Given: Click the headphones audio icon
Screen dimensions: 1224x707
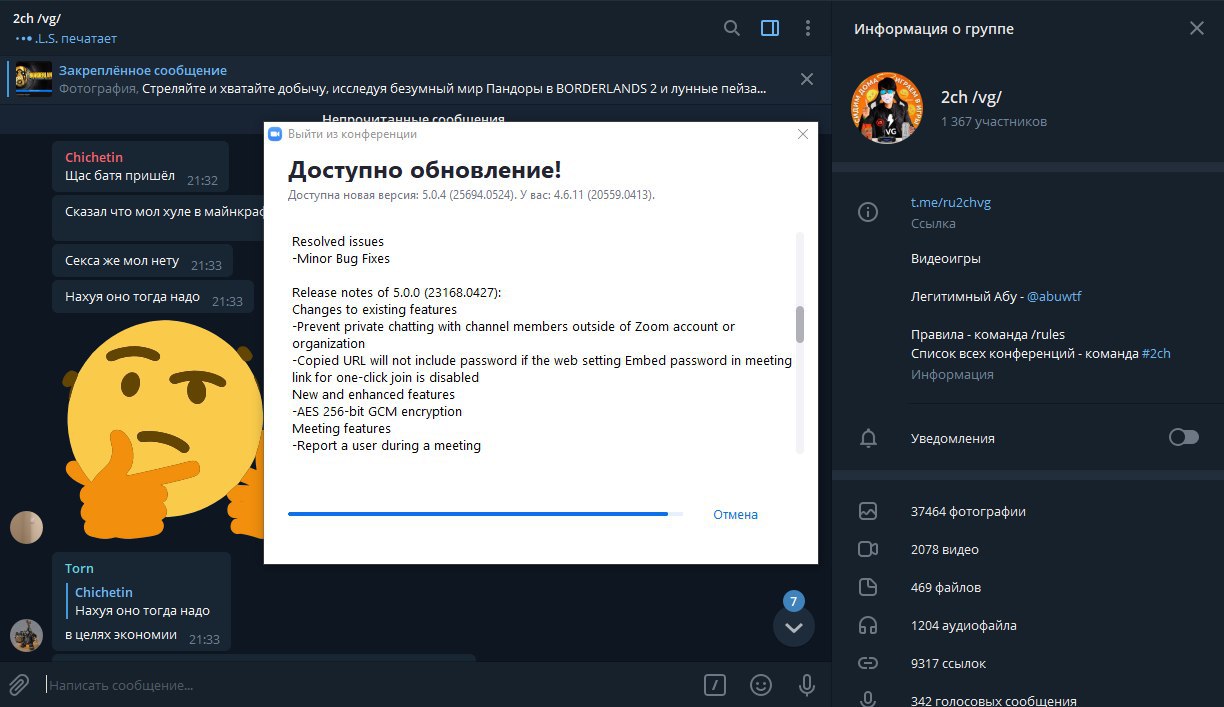Looking at the screenshot, I should (x=868, y=625).
